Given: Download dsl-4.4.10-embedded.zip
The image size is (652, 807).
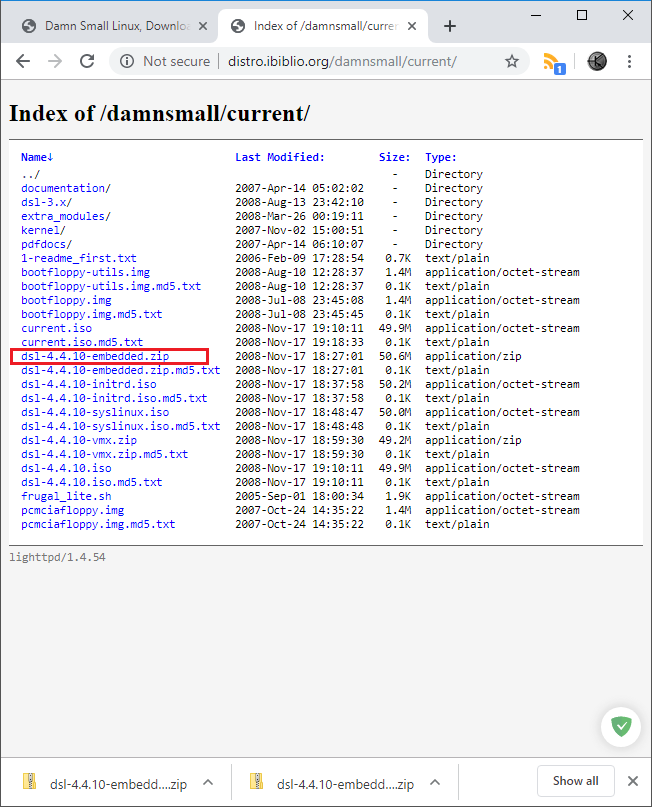Looking at the screenshot, I should (95, 356).
